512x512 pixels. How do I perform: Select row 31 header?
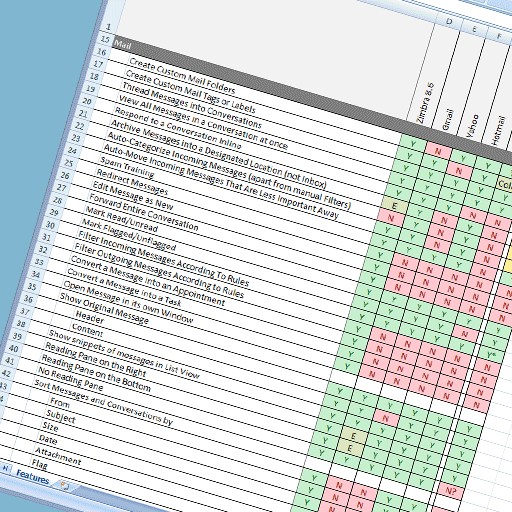point(47,237)
